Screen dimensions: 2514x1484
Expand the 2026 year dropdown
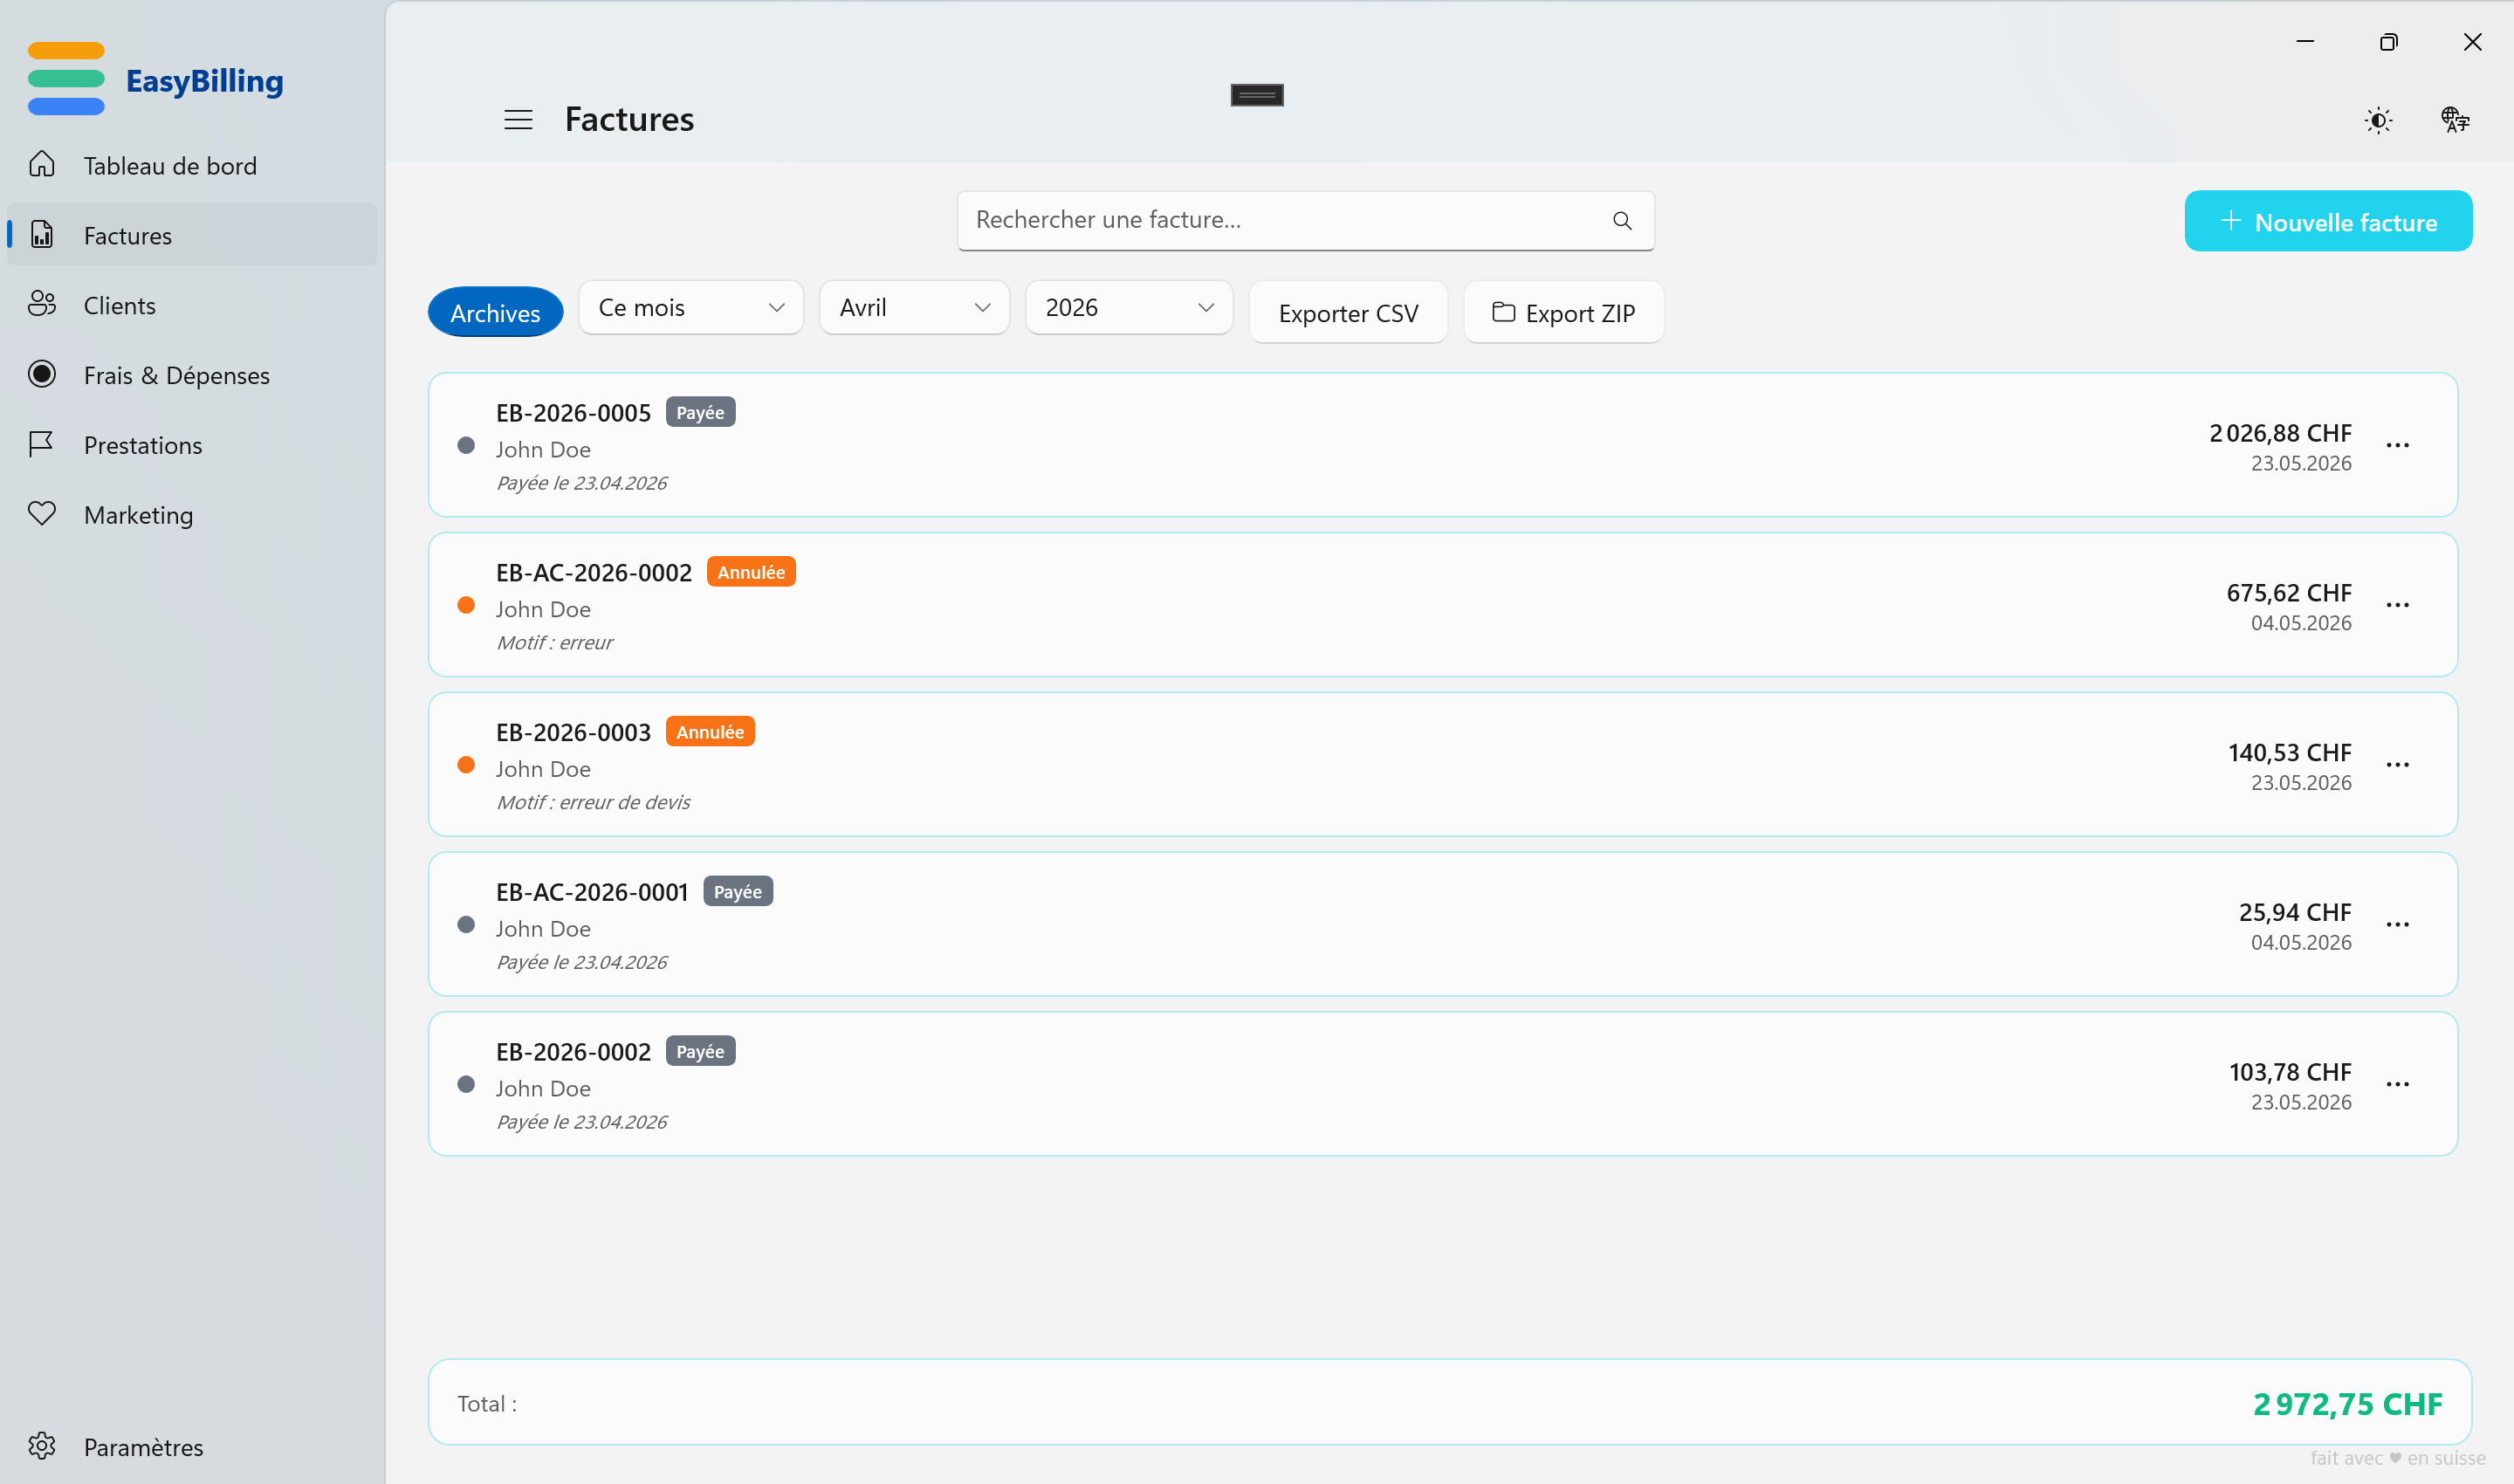1128,308
